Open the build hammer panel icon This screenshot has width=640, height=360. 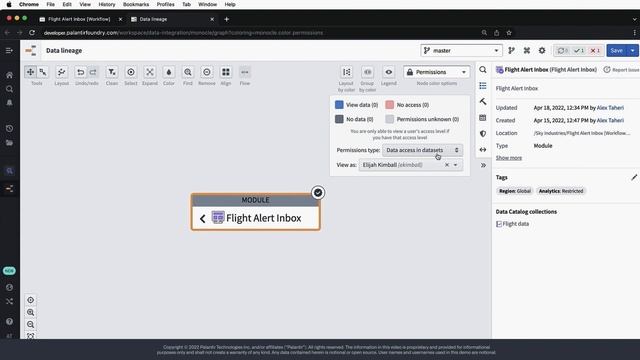click(483, 102)
